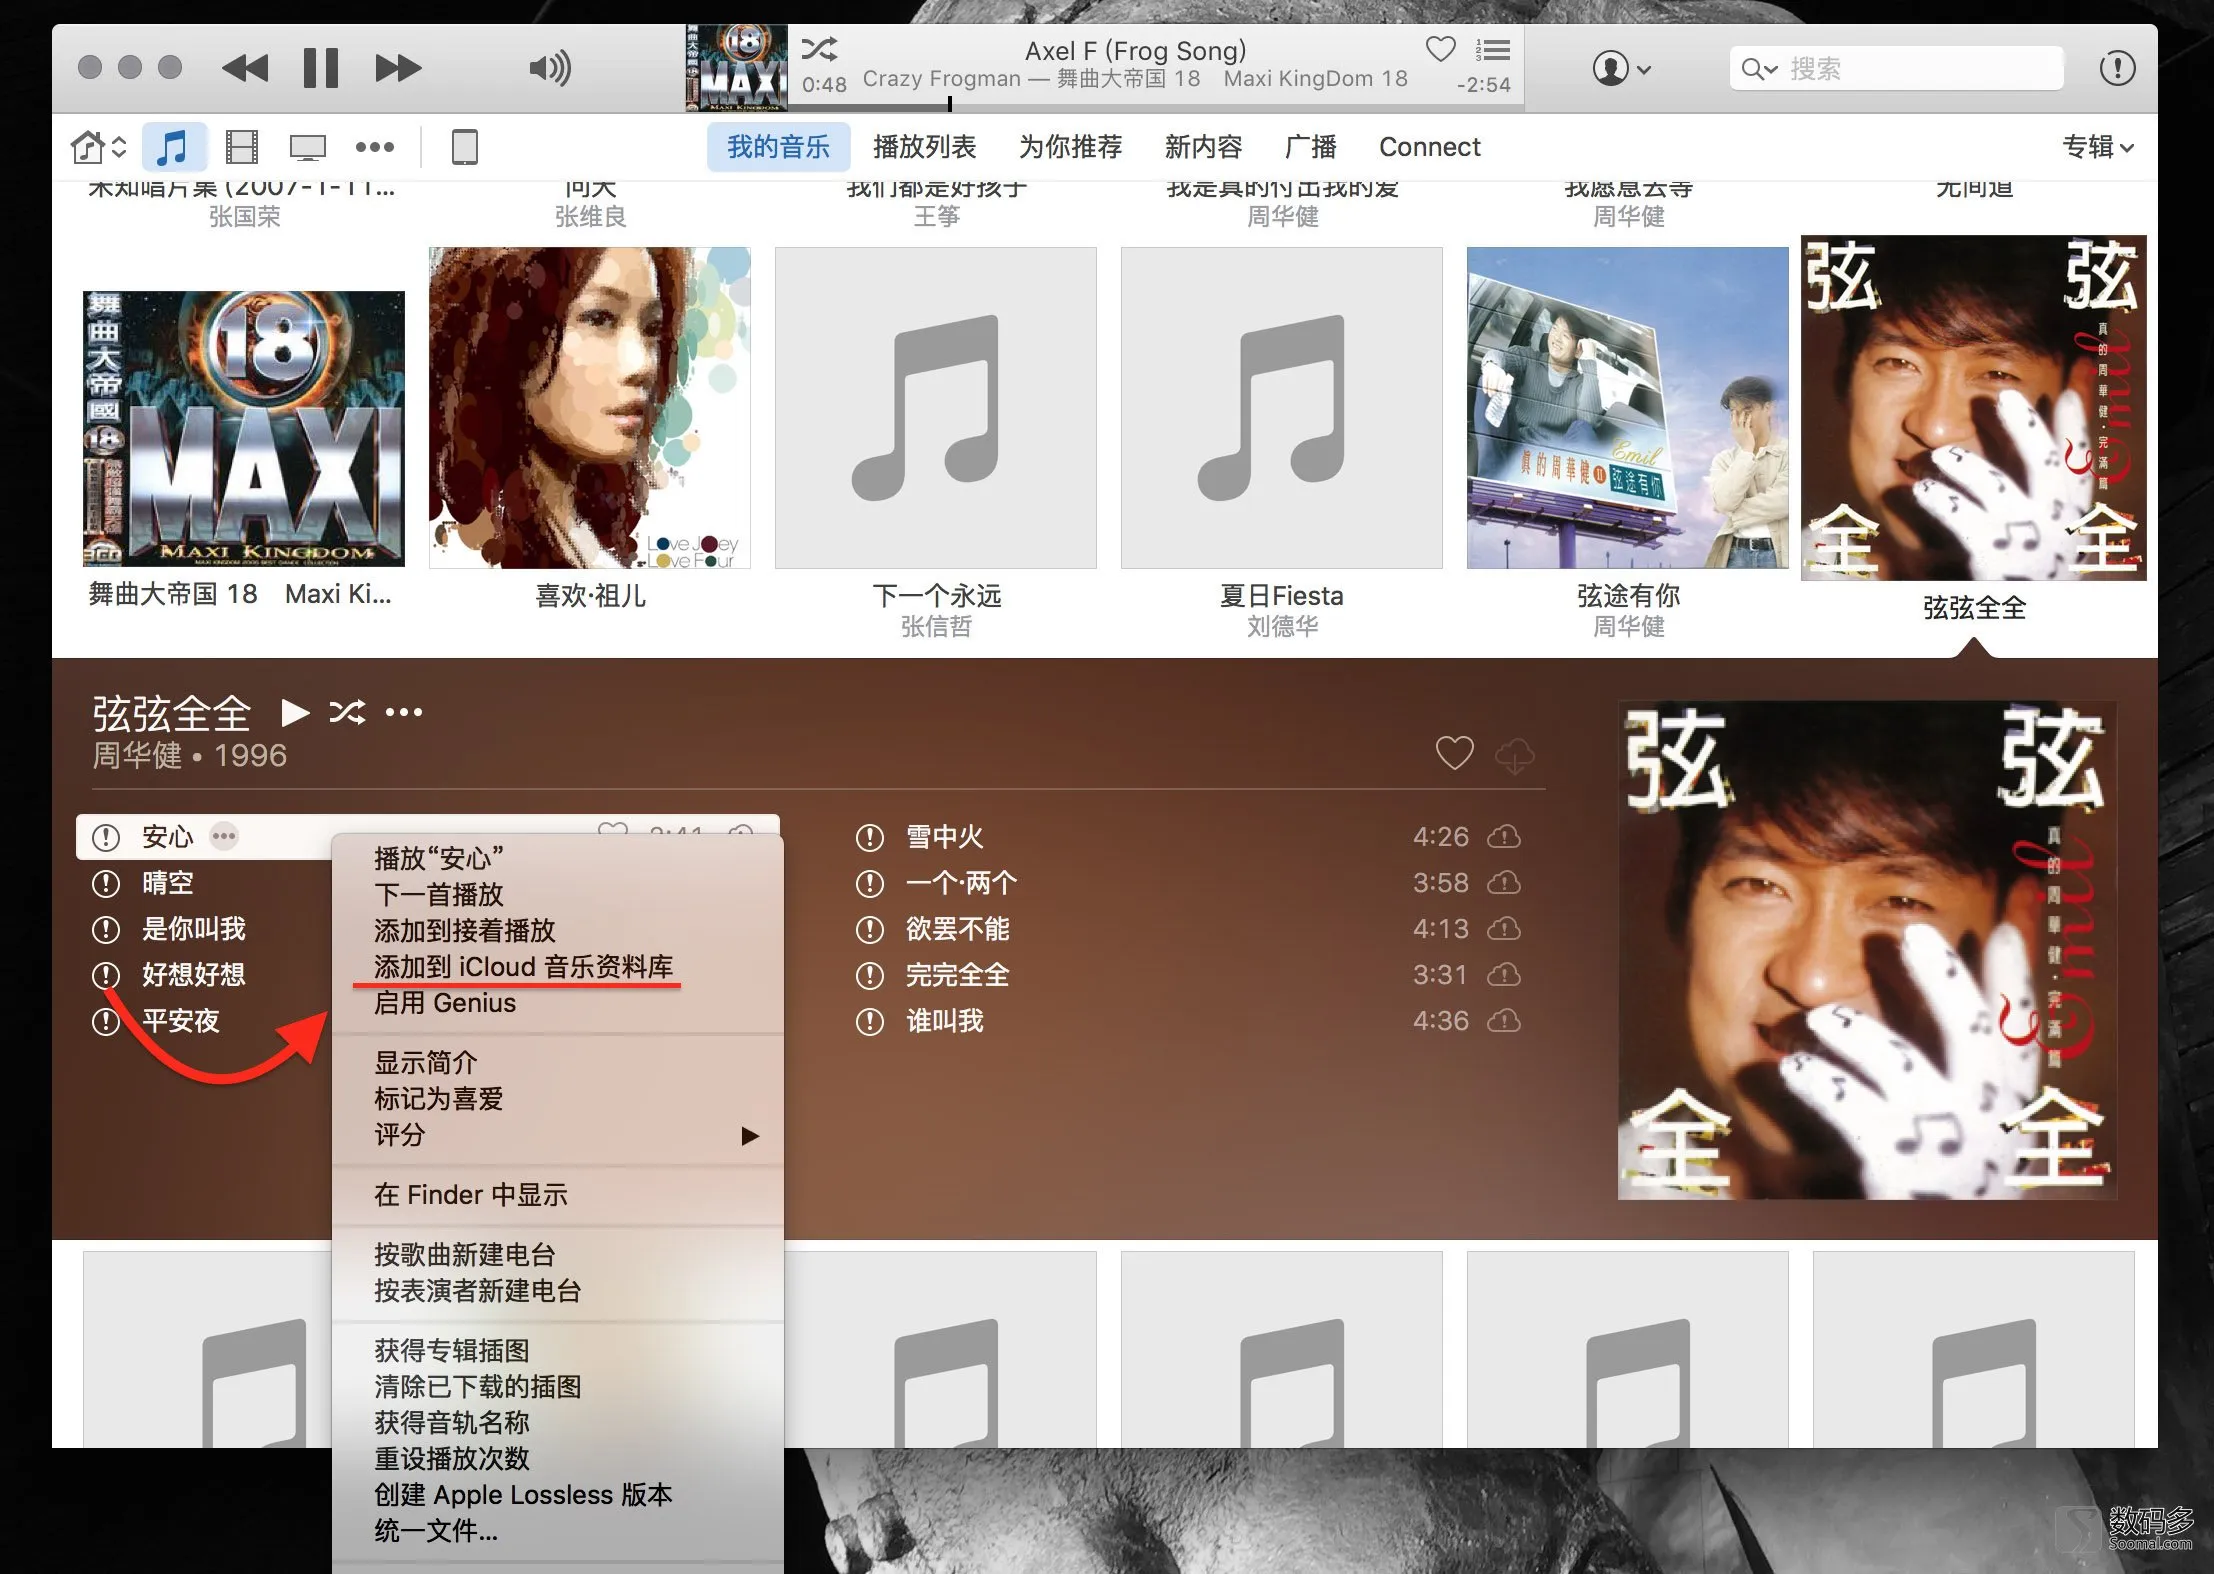Choose 获得专辑插图 menu item

558,1350
